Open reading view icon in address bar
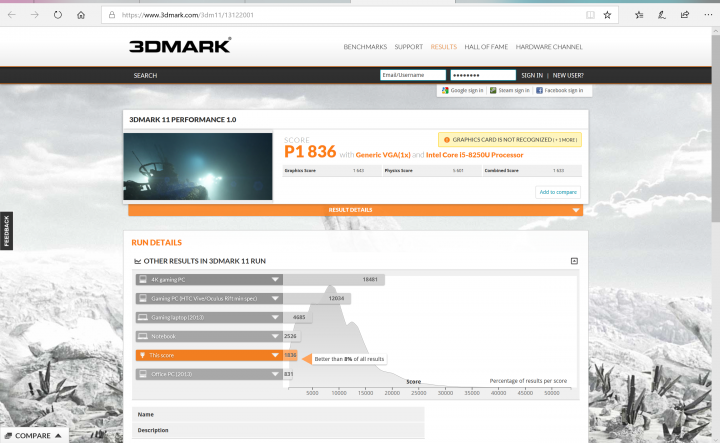The image size is (720, 443). (590, 15)
